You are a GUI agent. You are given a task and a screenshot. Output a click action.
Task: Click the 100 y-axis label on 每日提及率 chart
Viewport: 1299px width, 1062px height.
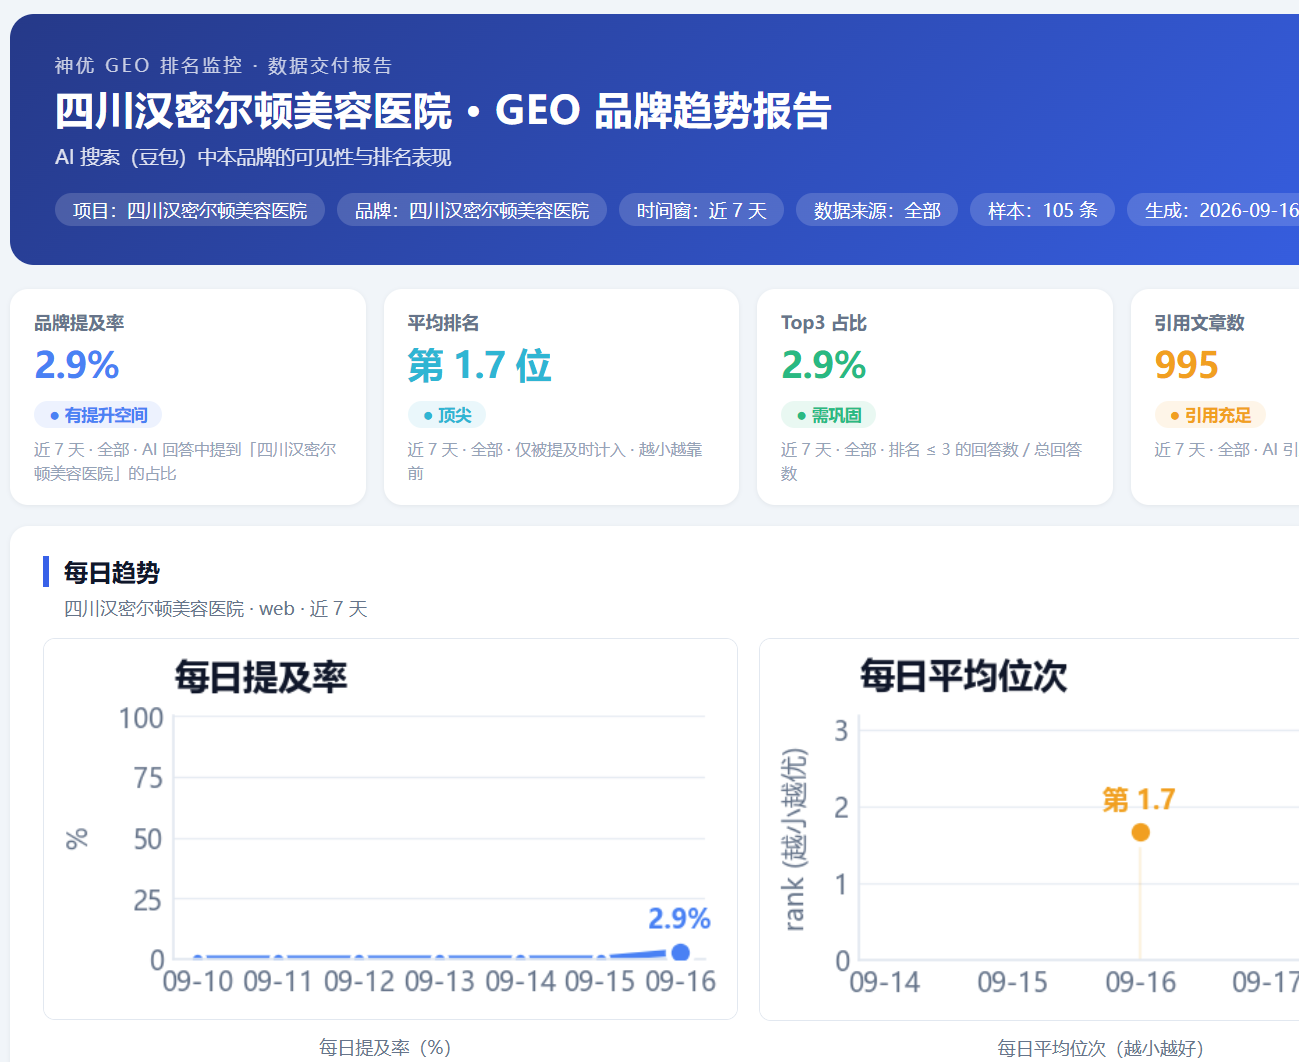click(x=141, y=718)
